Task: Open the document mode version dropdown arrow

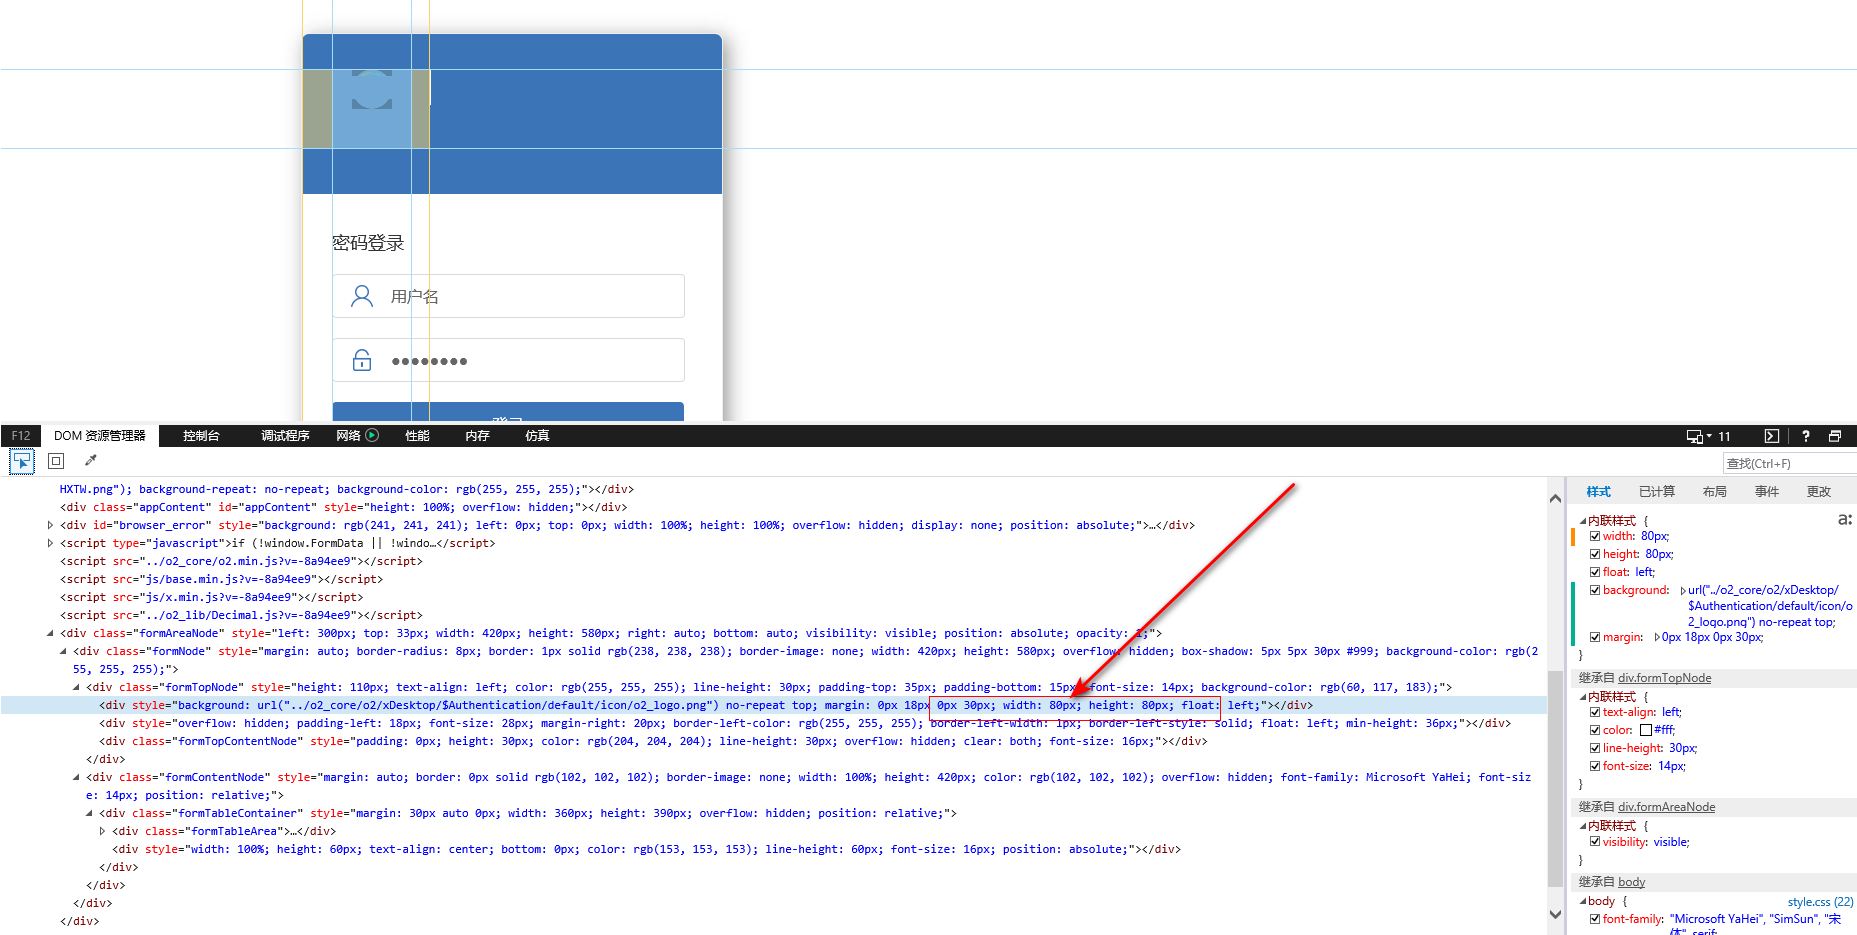Action: coord(1709,436)
